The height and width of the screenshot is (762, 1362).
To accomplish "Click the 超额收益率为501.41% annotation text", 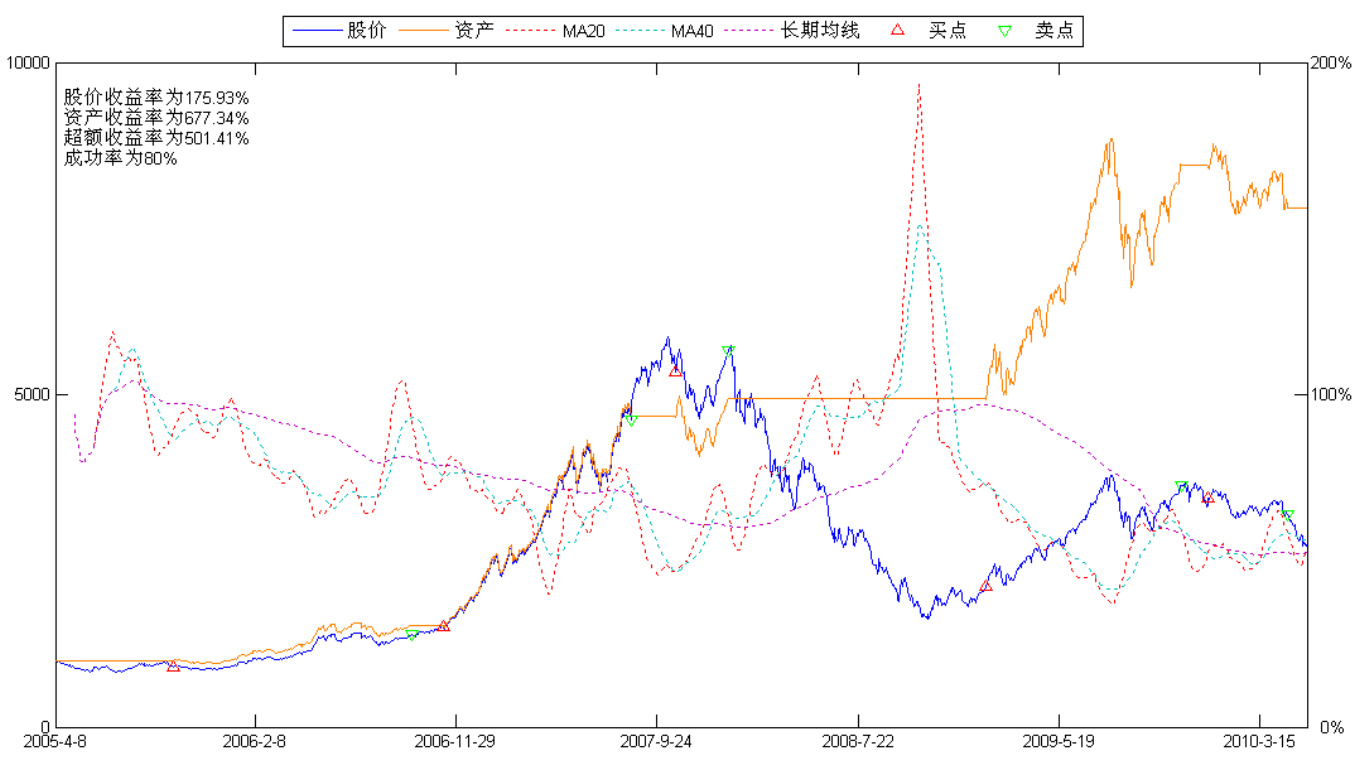I will pos(156,138).
